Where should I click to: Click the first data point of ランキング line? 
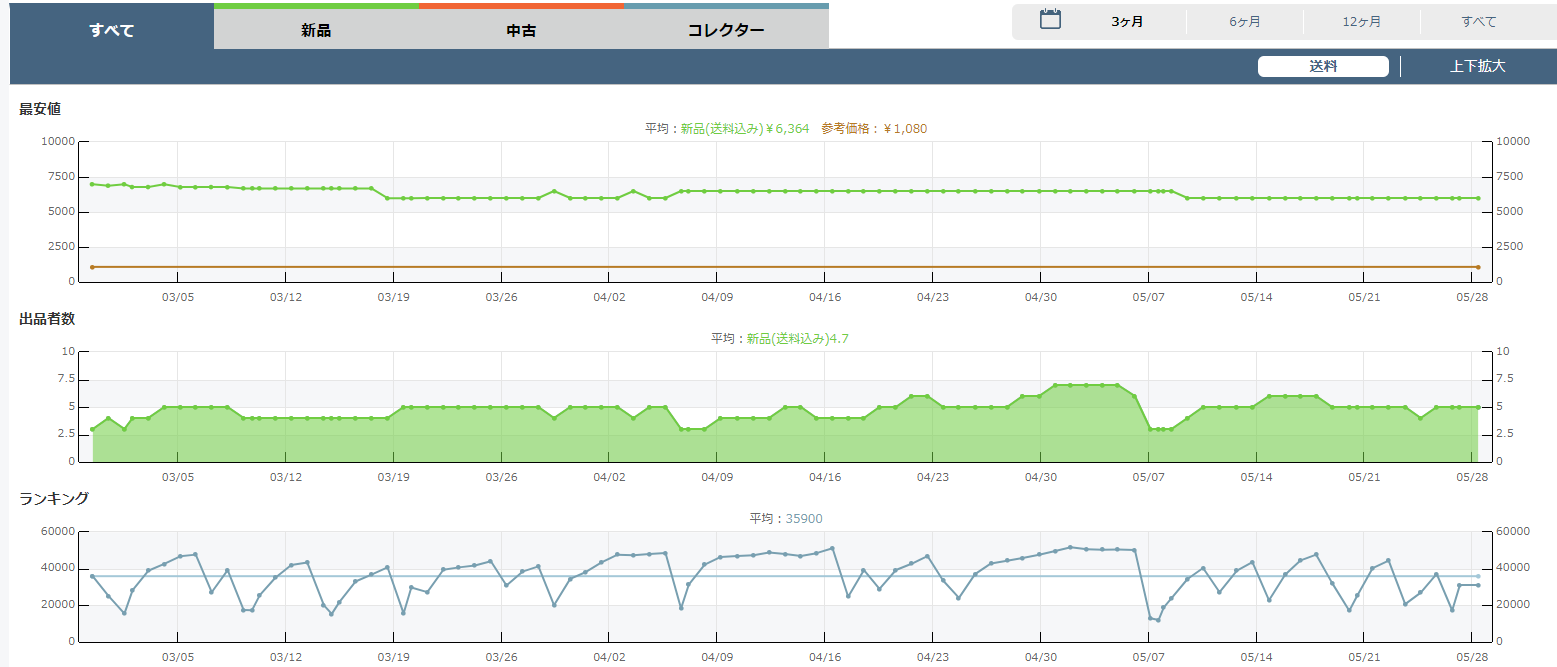tap(92, 576)
